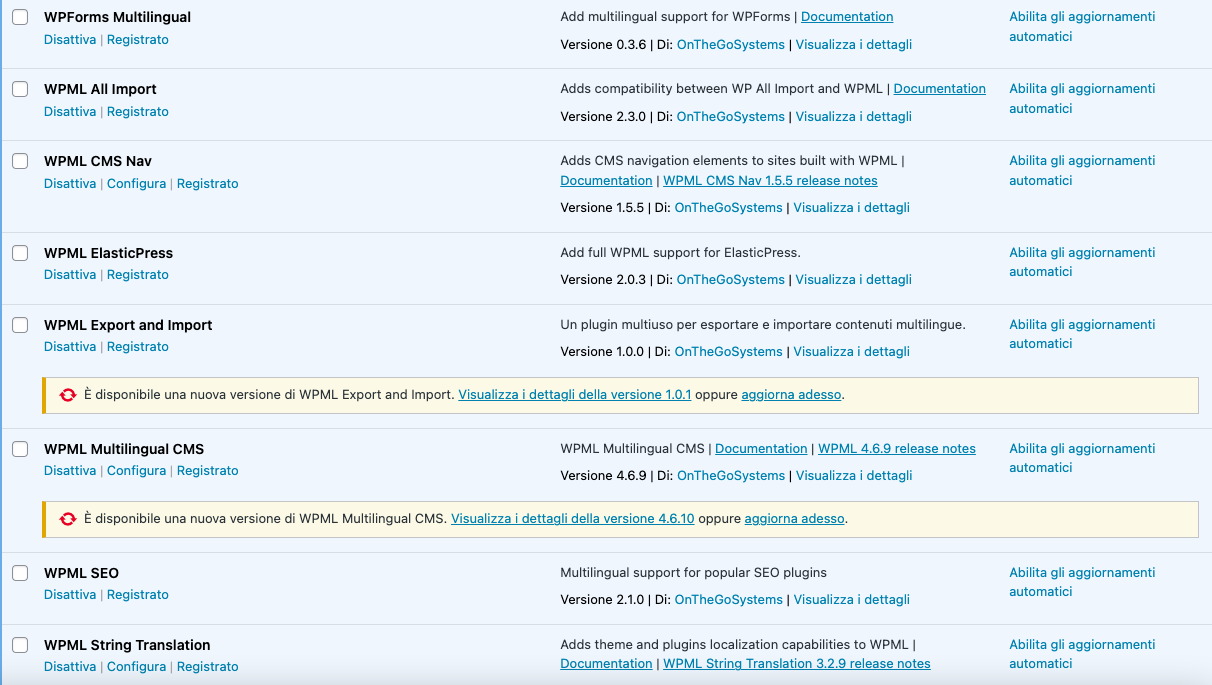
Task: Enable auto-updates for WPForms Multilingual
Action: (x=1082, y=27)
